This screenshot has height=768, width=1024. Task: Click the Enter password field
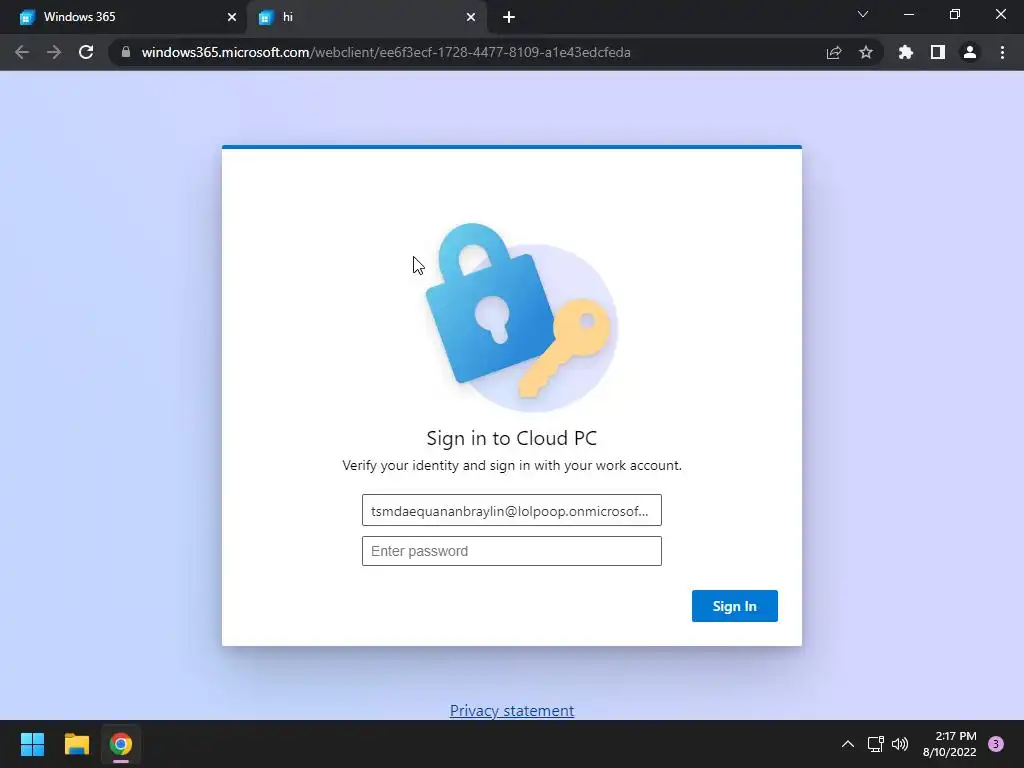tap(511, 551)
